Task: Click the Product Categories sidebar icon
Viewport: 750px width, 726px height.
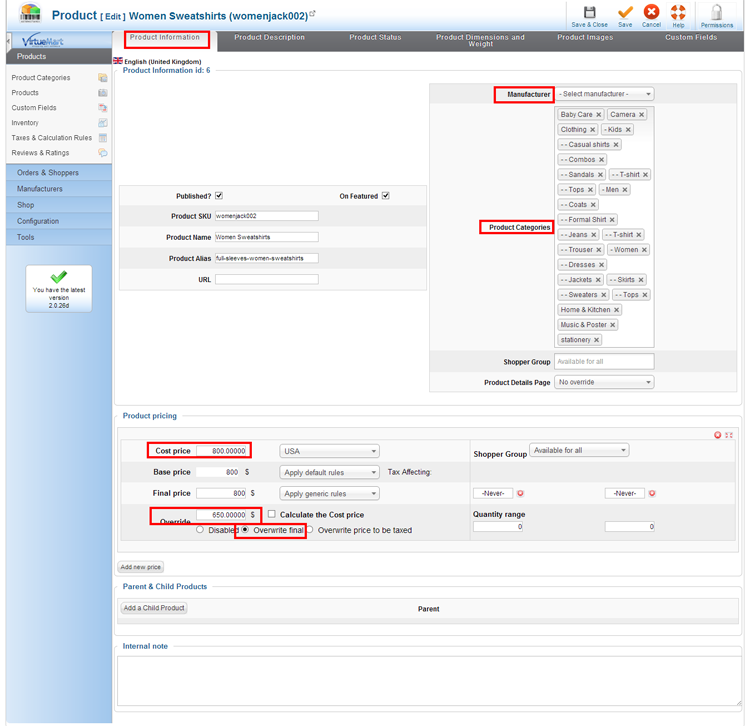Action: [102, 78]
